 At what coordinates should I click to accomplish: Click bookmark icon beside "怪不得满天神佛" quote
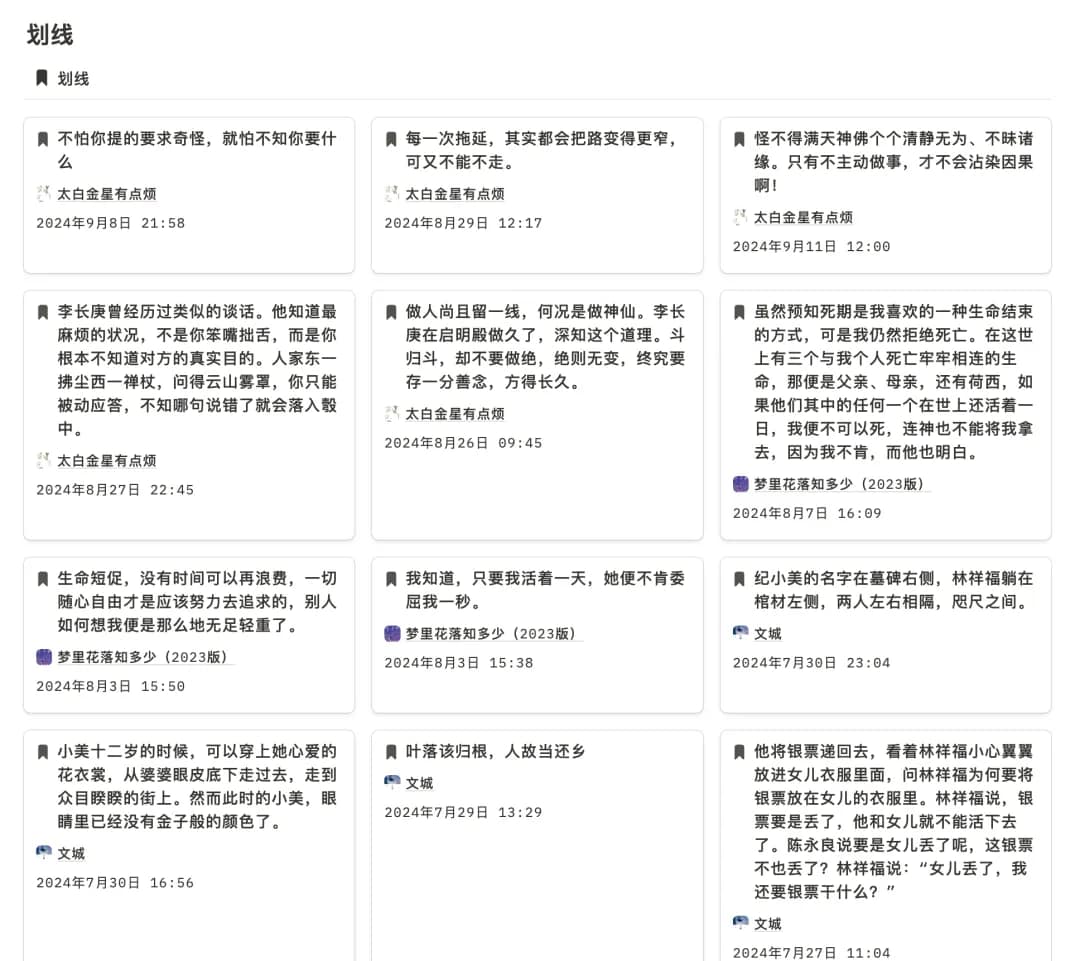(739, 139)
